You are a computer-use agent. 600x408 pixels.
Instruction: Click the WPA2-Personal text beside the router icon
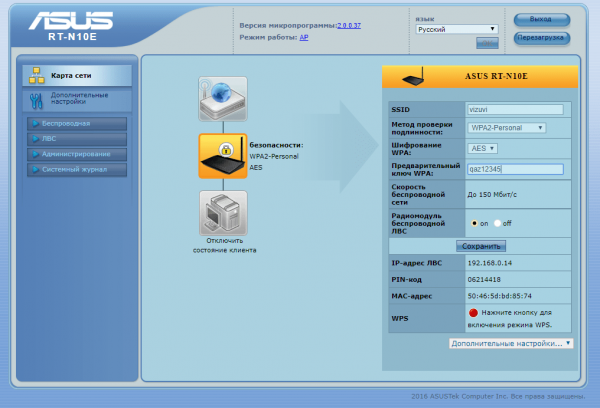[x=274, y=156]
